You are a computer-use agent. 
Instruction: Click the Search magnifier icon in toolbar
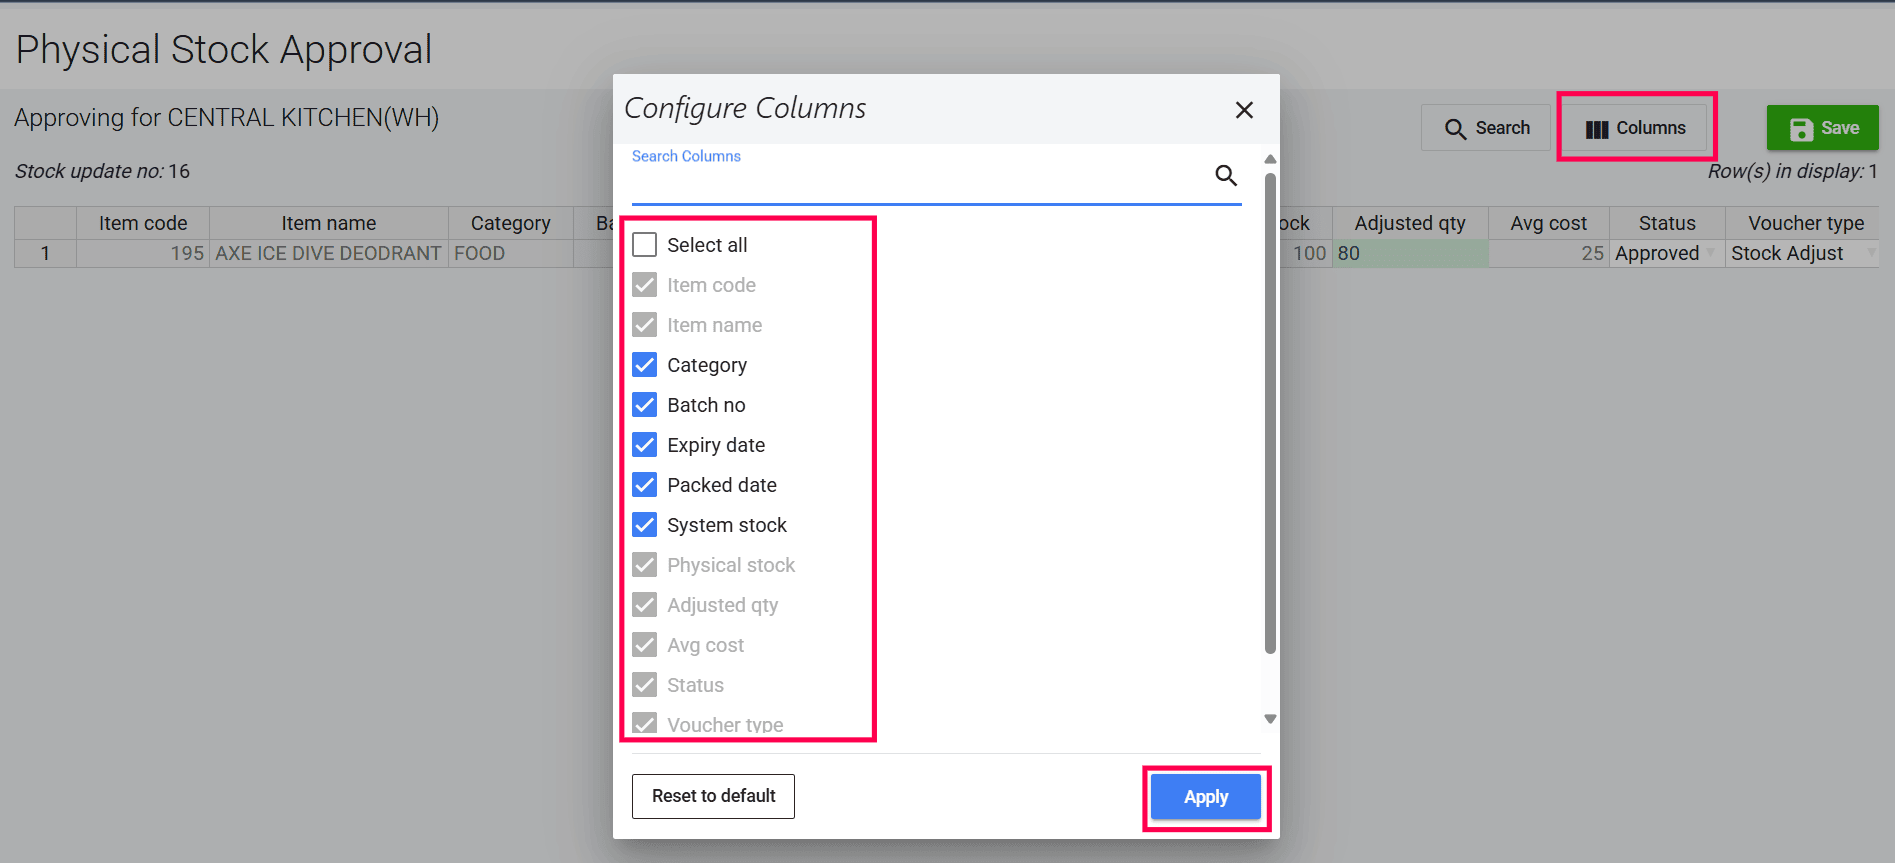click(x=1455, y=129)
